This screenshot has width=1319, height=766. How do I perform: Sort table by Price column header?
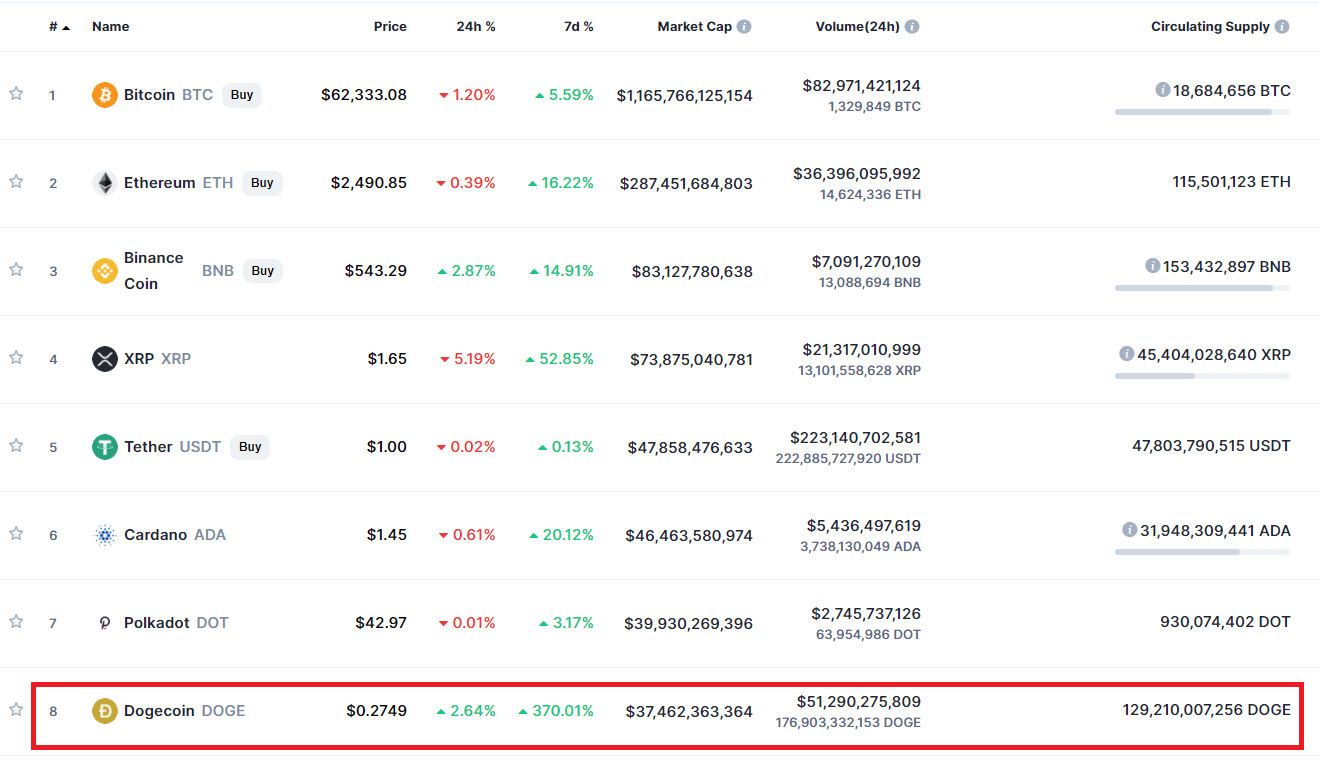point(390,27)
